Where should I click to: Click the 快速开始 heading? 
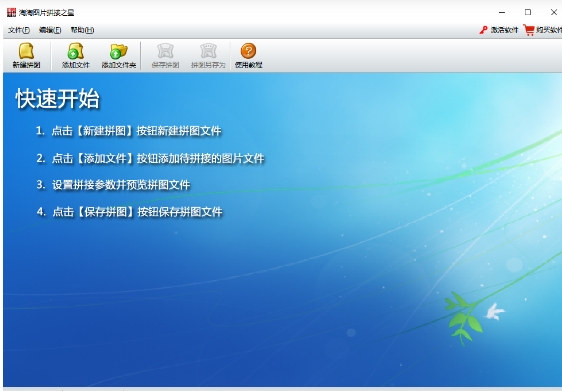pos(57,99)
